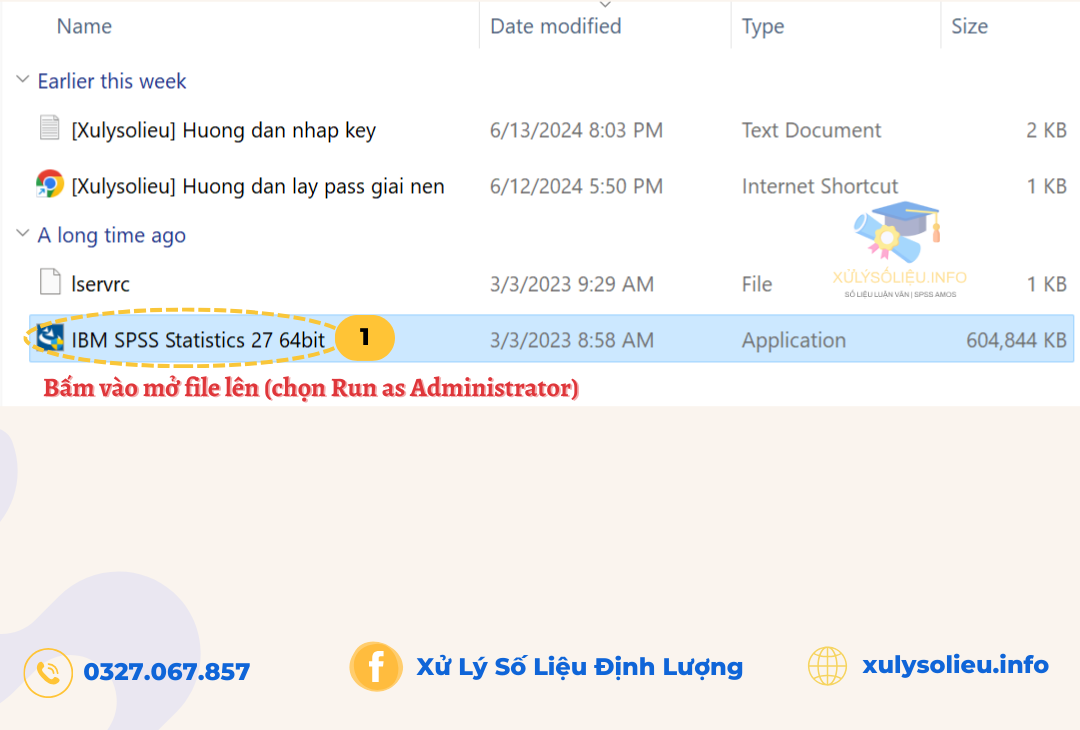The width and height of the screenshot is (1080, 730).
Task: Select the text document icon for Huong dan nhap key
Action: coord(50,128)
